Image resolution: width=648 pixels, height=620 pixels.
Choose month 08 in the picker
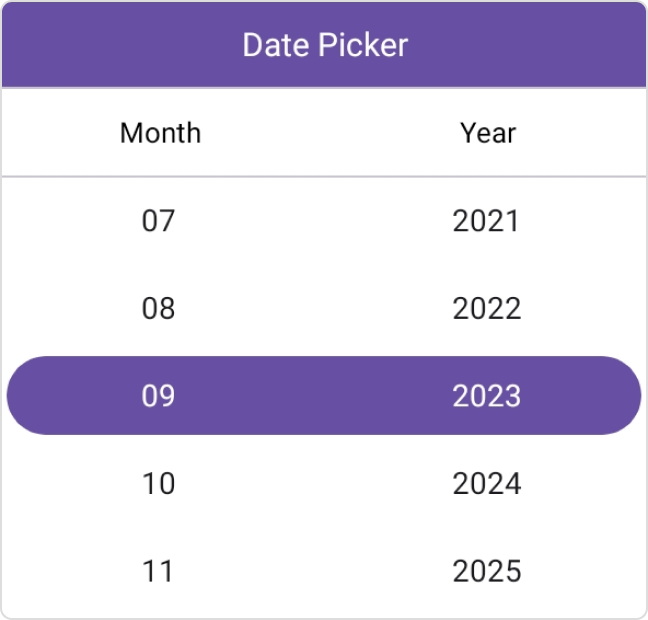coord(158,308)
